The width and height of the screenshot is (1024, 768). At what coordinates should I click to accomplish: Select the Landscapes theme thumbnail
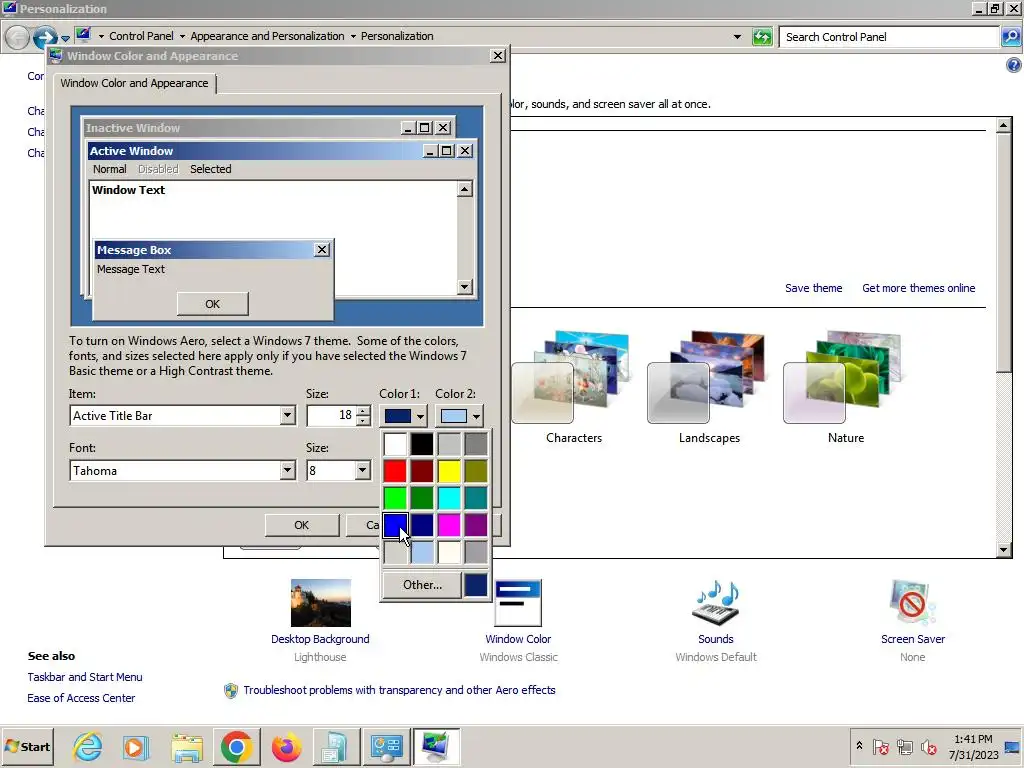(708, 377)
